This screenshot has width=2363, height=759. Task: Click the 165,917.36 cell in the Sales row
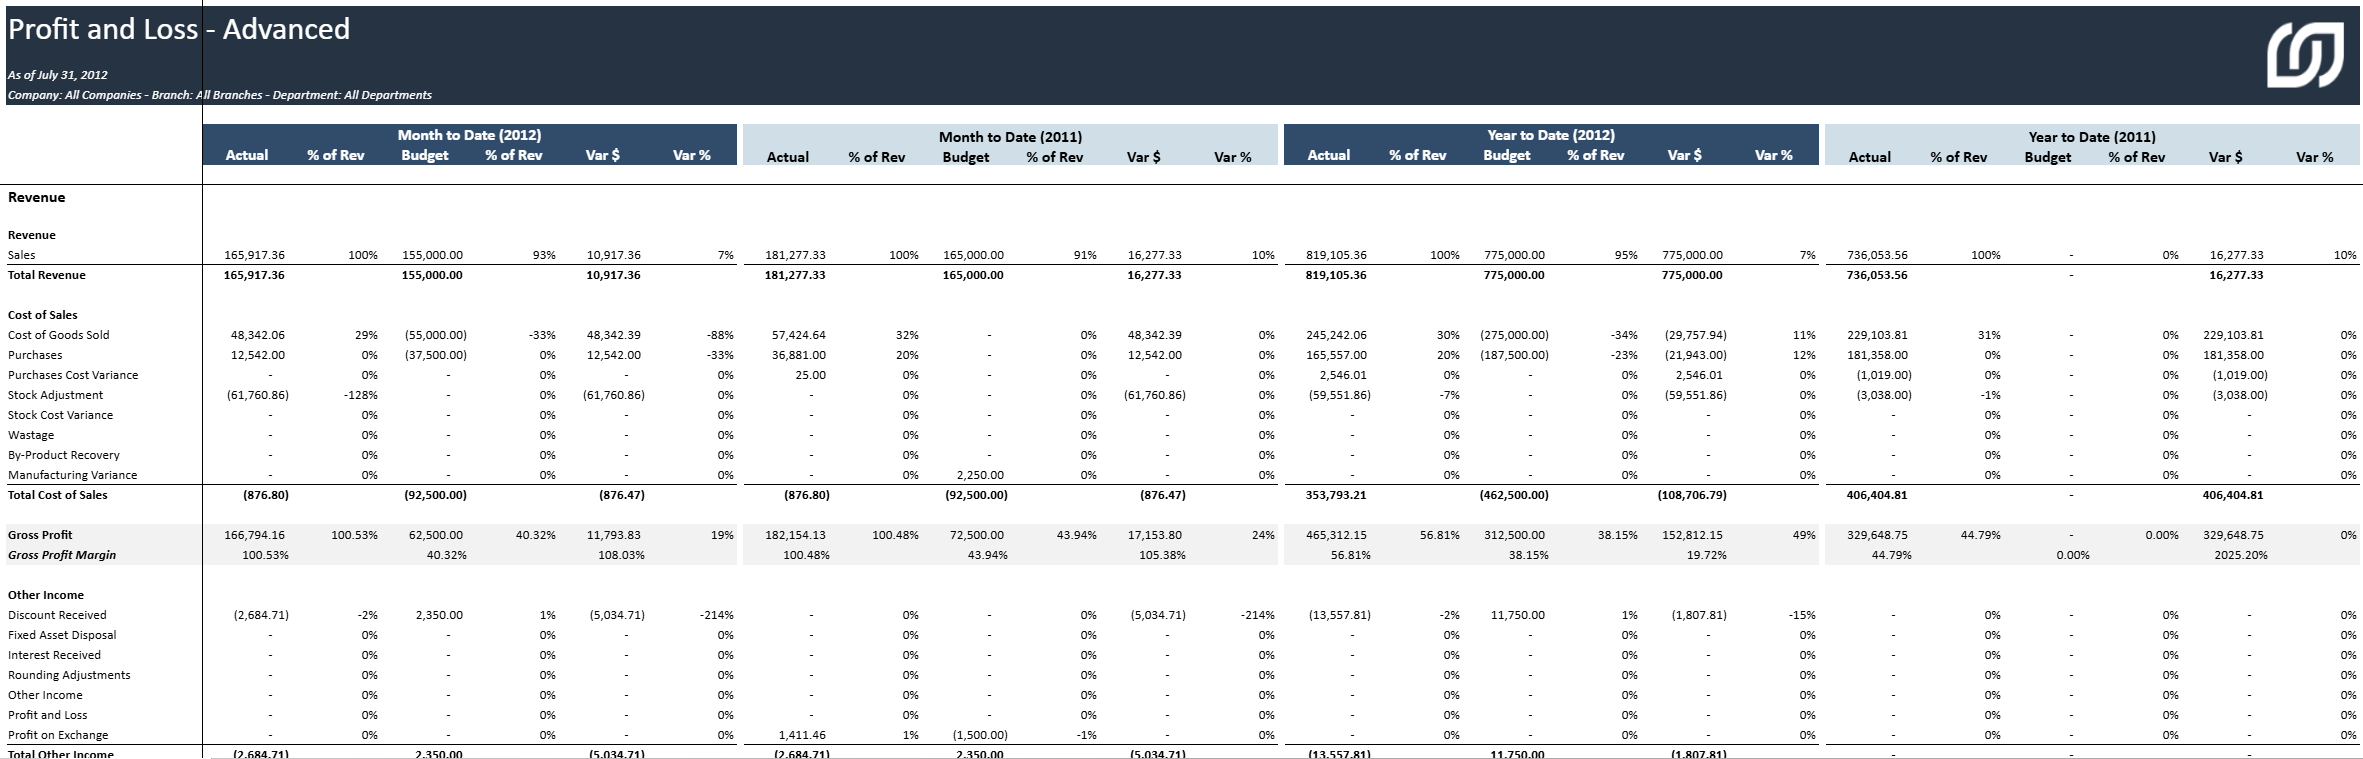[255, 255]
